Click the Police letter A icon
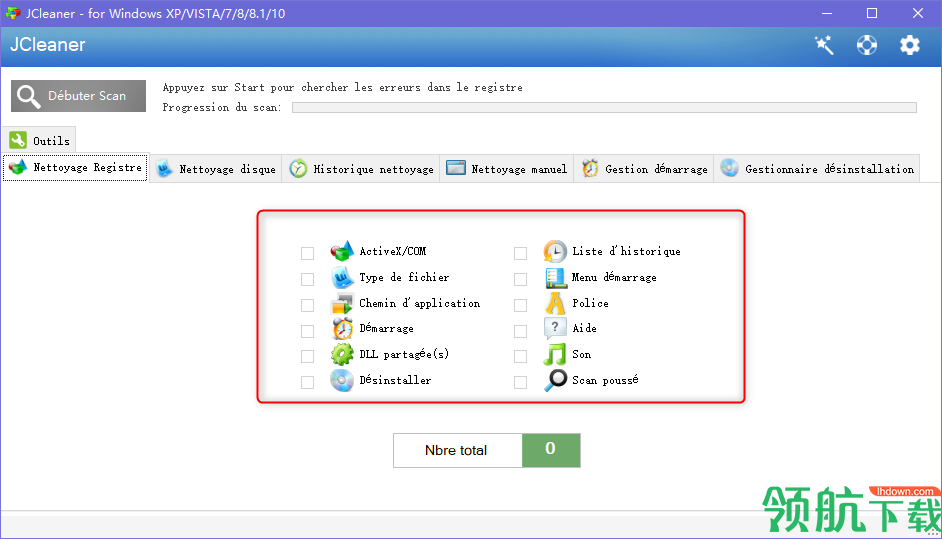Viewport: 942px width, 539px height. coord(555,303)
